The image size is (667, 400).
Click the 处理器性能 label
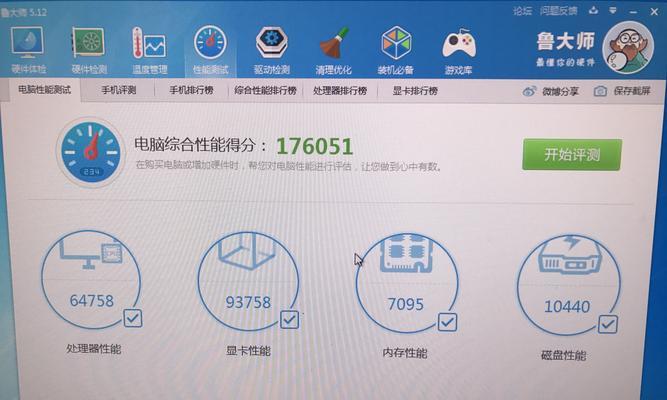coord(94,349)
